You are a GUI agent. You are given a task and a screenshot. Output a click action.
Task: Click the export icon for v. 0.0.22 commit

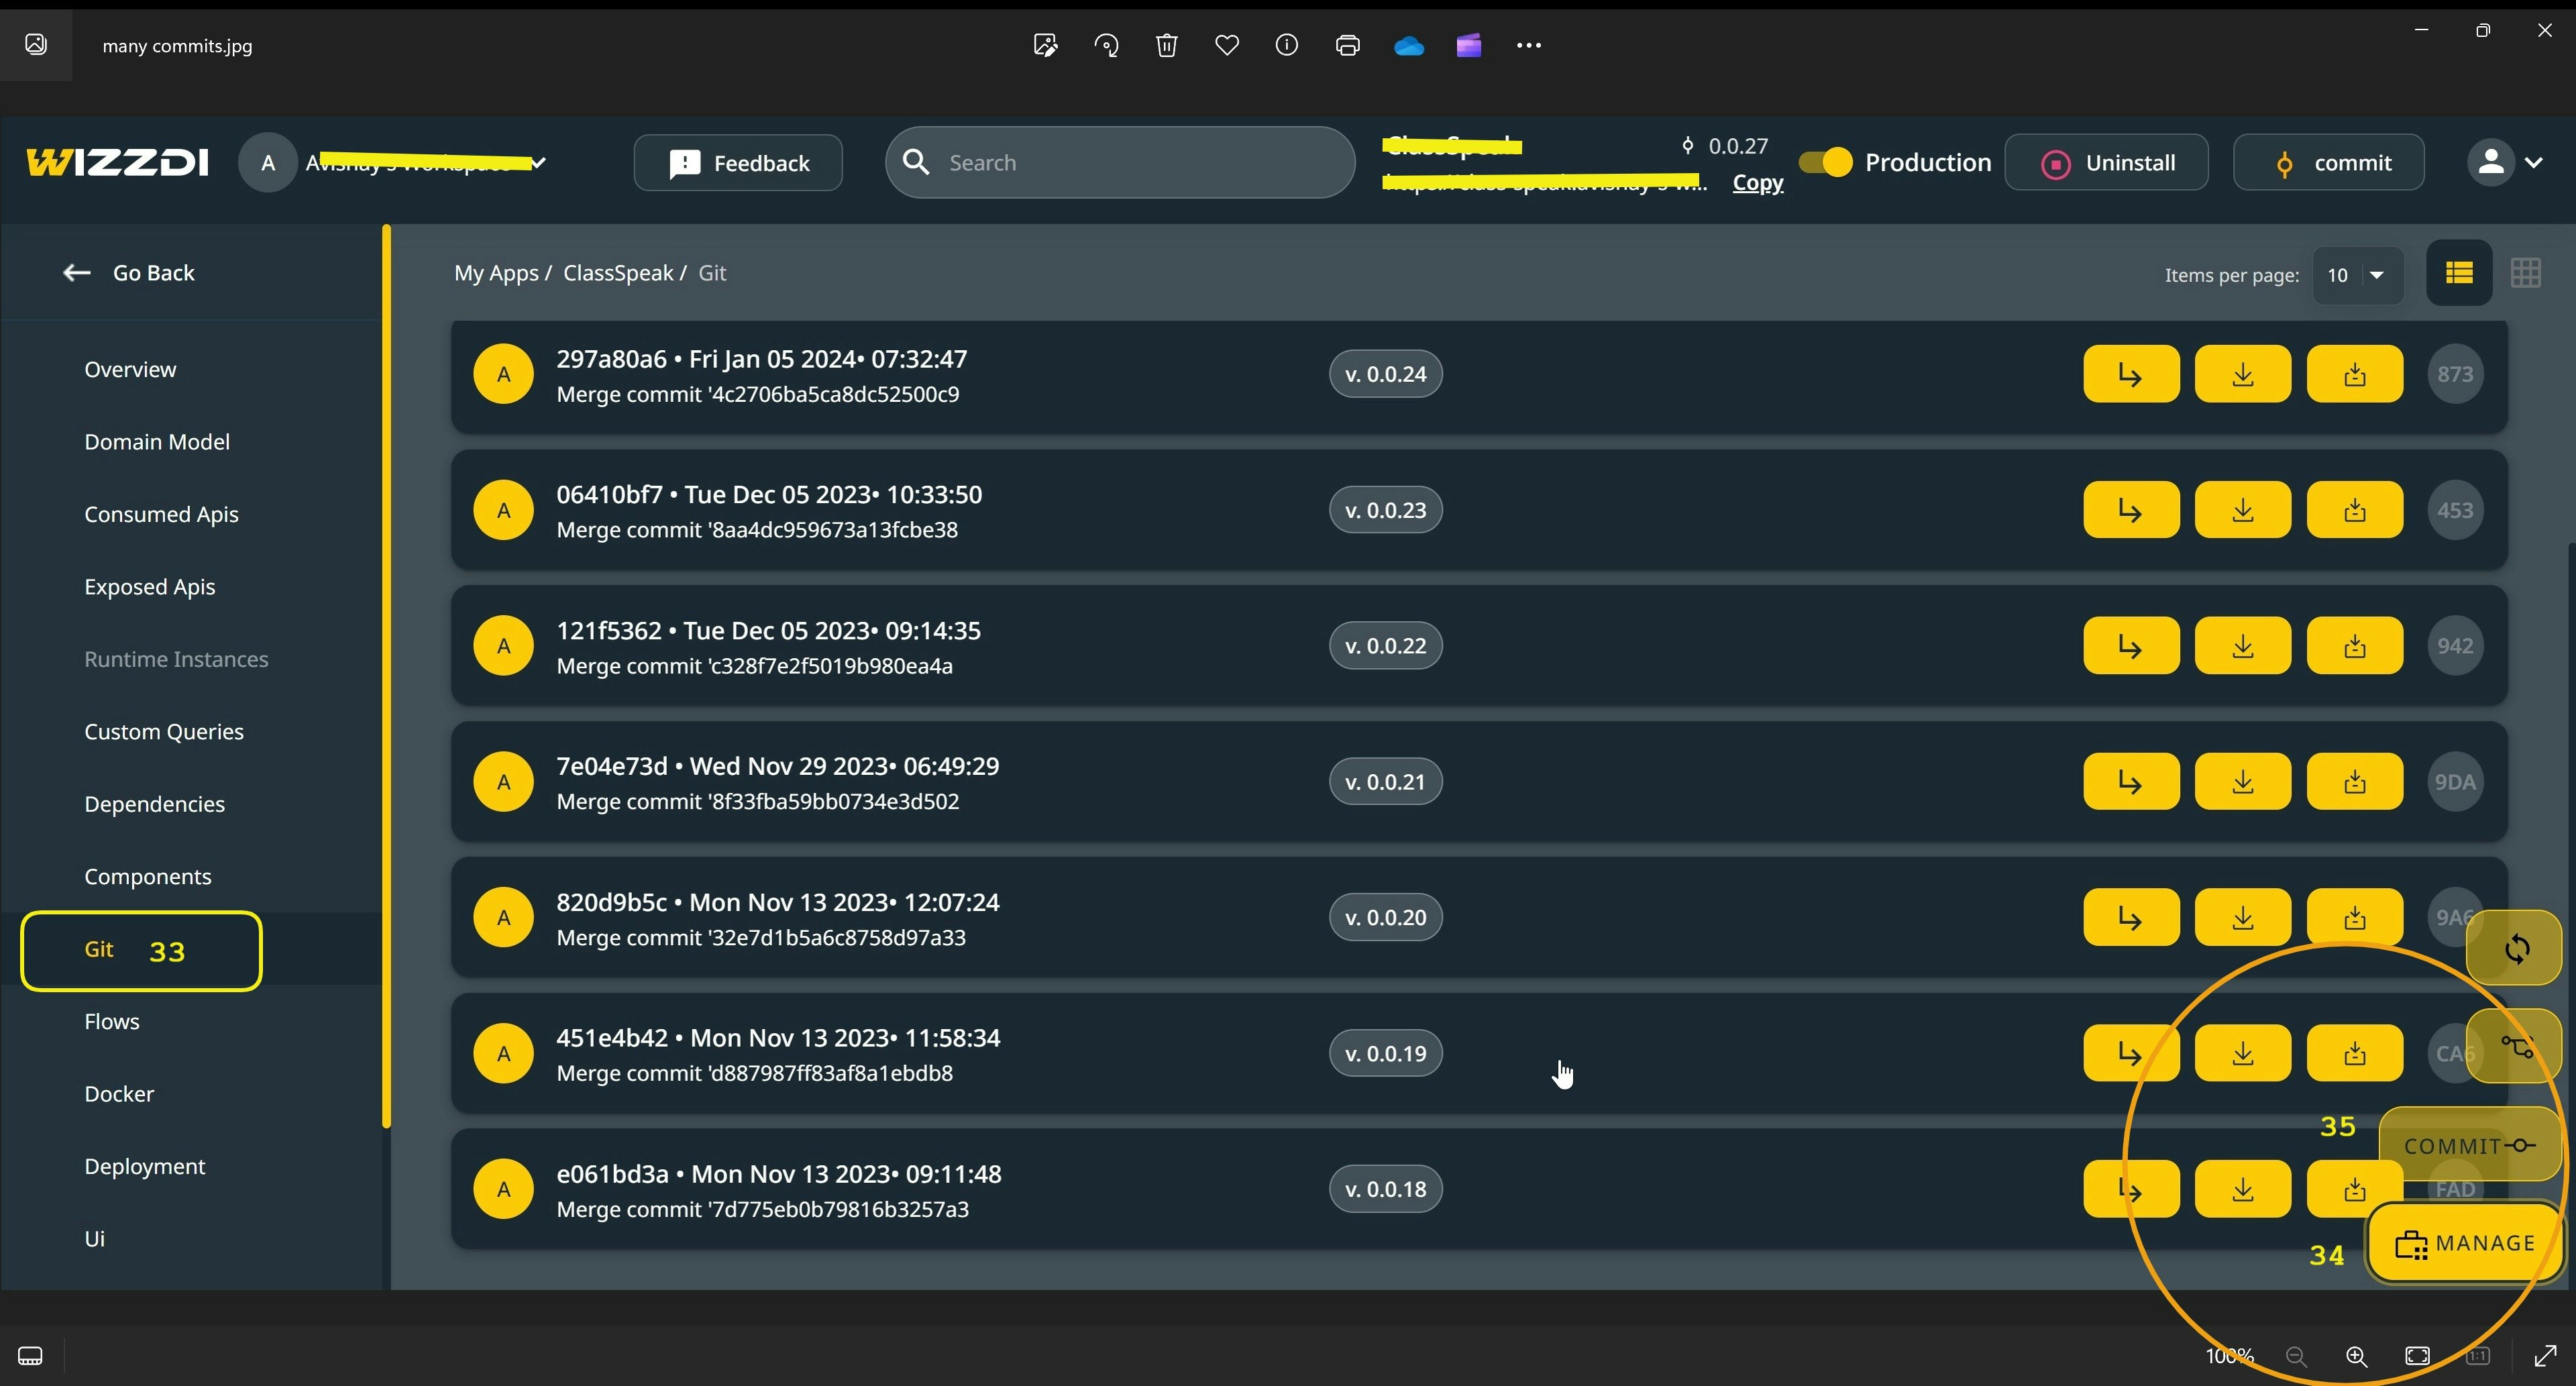[x=2354, y=646]
